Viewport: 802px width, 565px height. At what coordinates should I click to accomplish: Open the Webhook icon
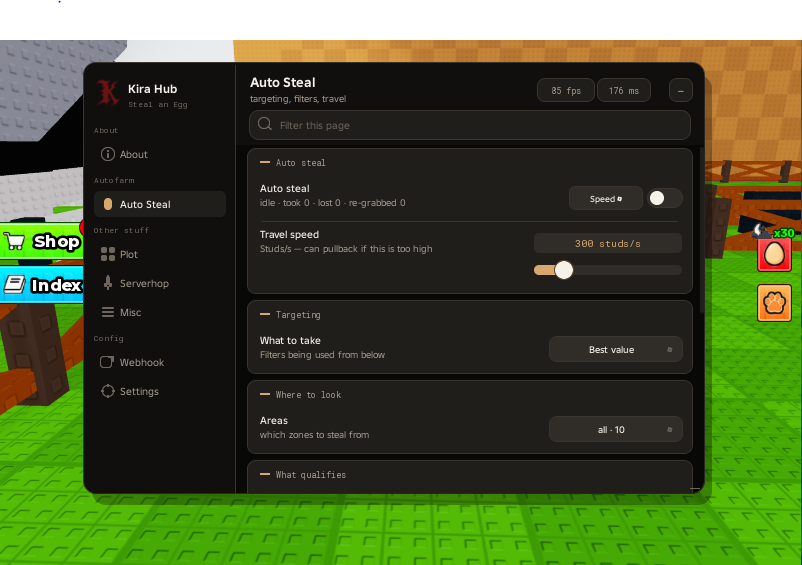(x=107, y=362)
